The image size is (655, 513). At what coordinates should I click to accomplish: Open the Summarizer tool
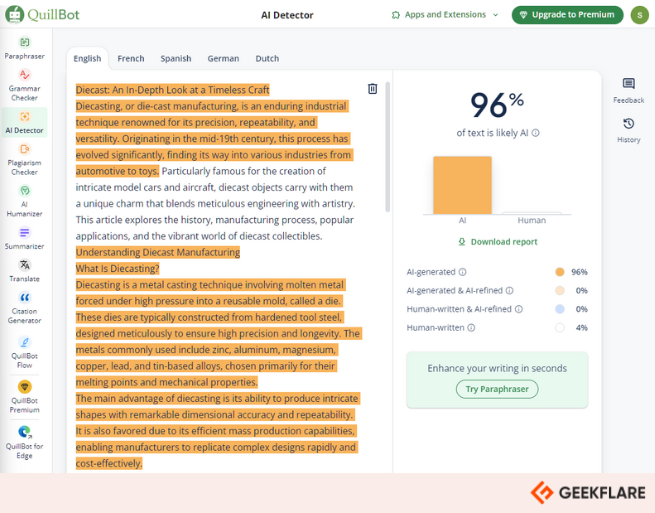(24, 239)
